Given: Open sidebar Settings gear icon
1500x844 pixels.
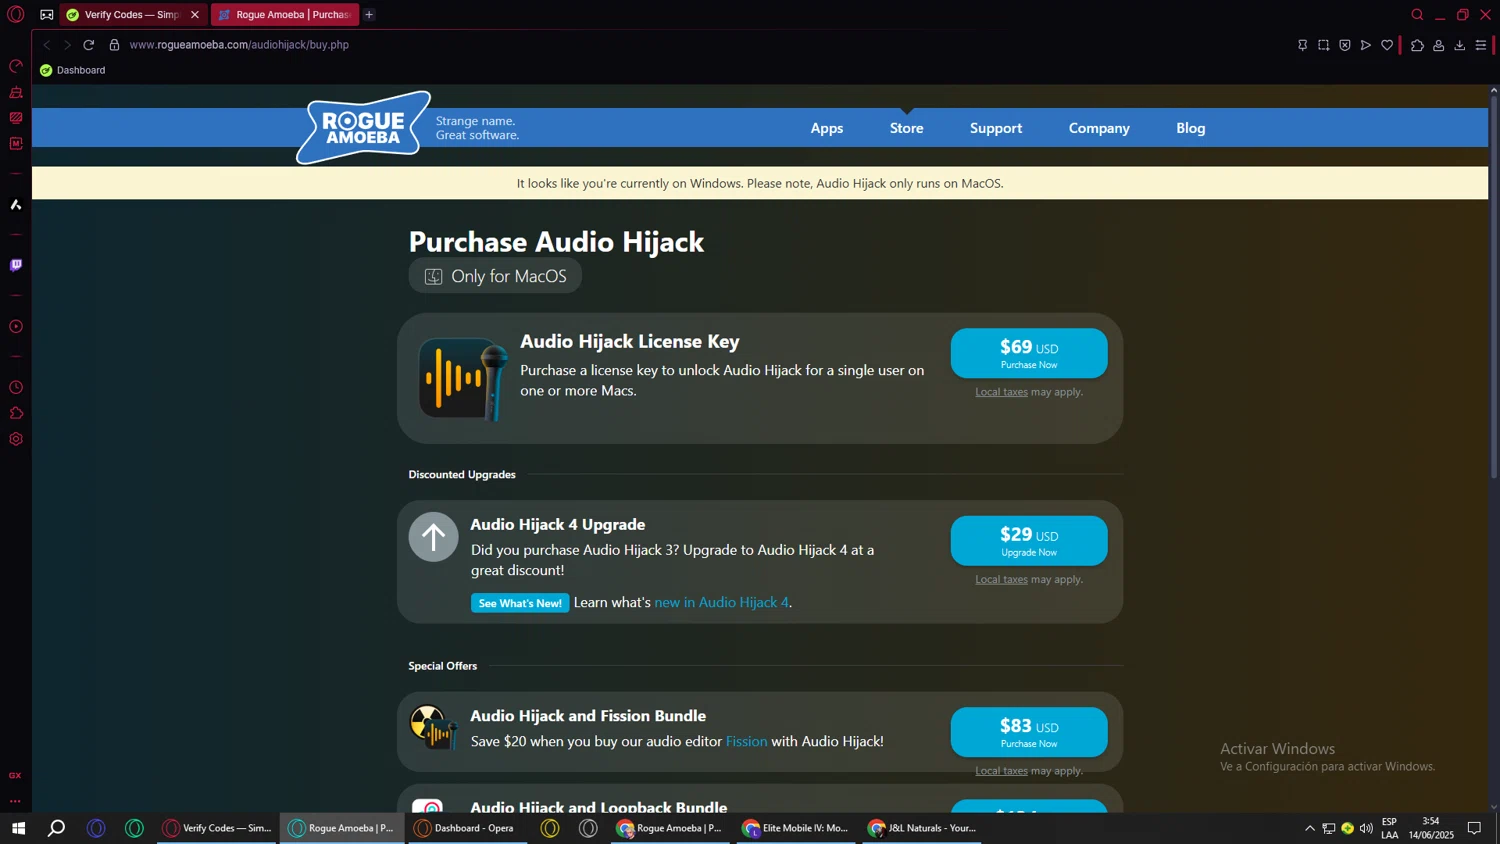Looking at the screenshot, I should pos(16,439).
